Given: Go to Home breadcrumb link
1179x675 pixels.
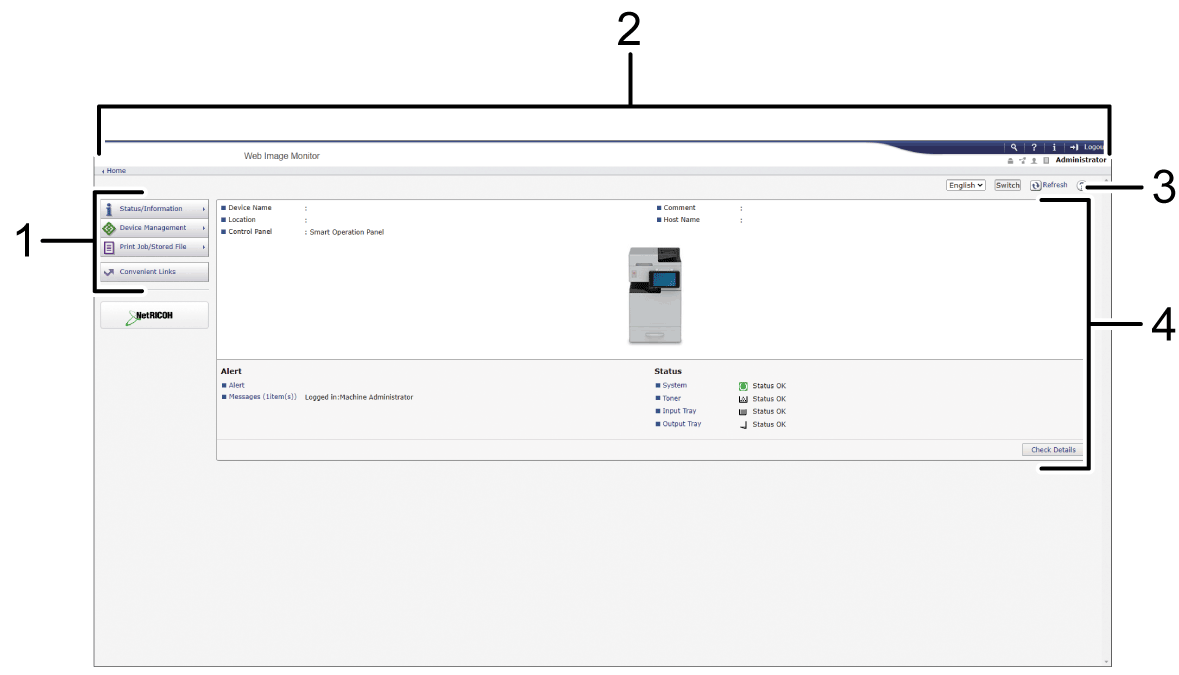Looking at the screenshot, I should click(116, 171).
